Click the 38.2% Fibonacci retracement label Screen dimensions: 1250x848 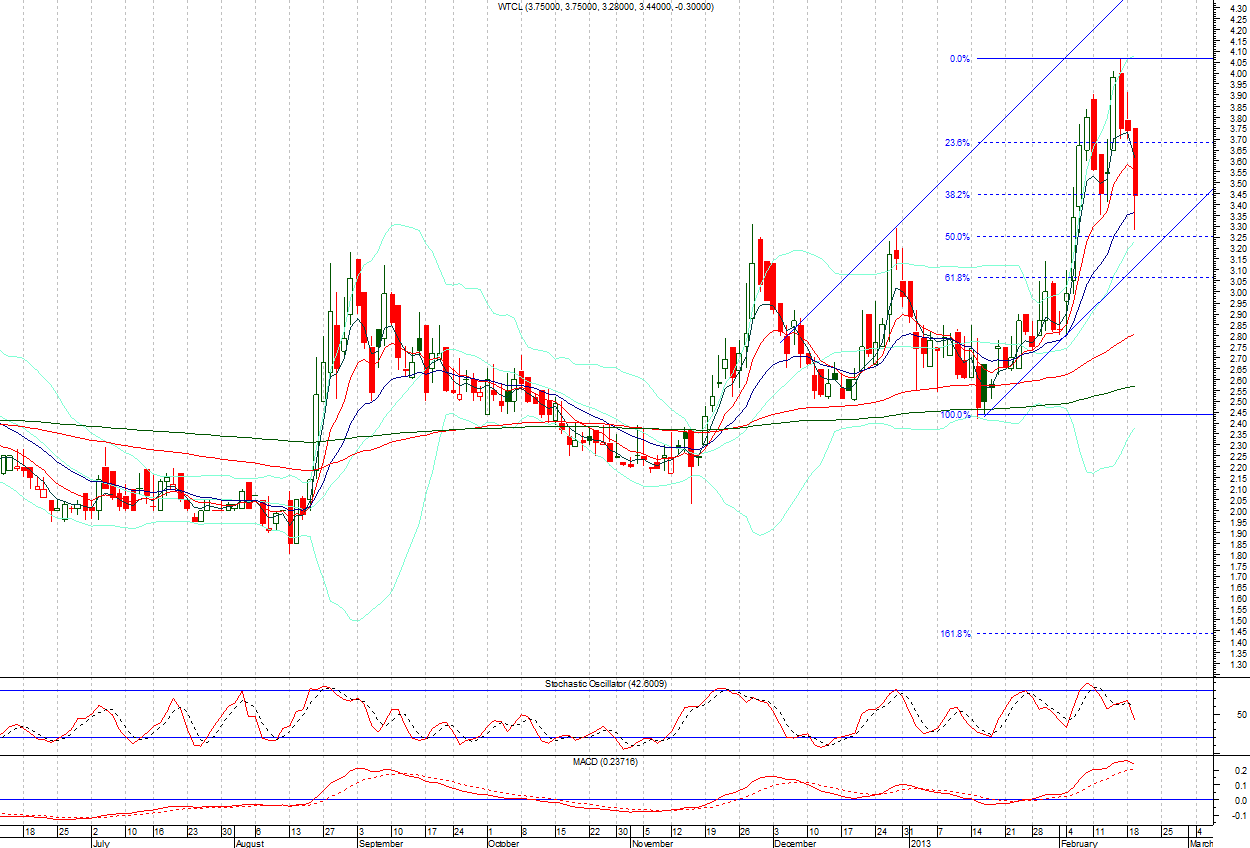(957, 195)
